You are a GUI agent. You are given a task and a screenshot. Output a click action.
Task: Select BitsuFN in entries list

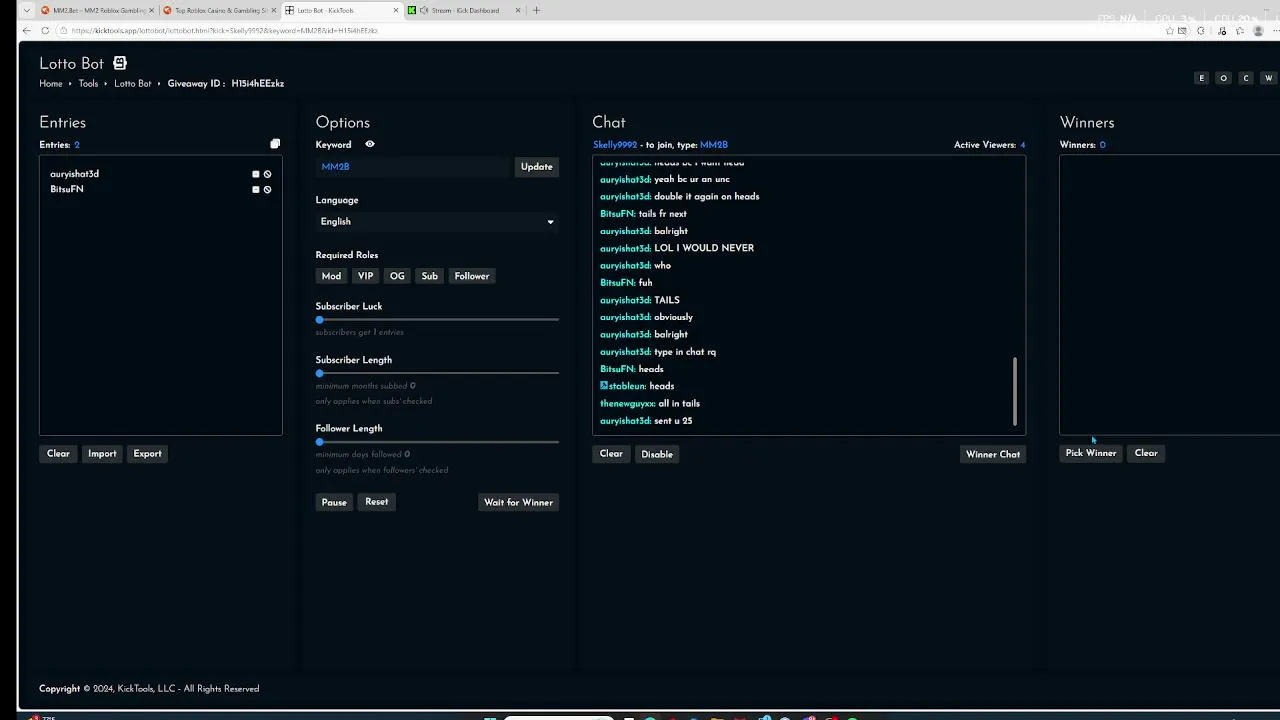[67, 189]
